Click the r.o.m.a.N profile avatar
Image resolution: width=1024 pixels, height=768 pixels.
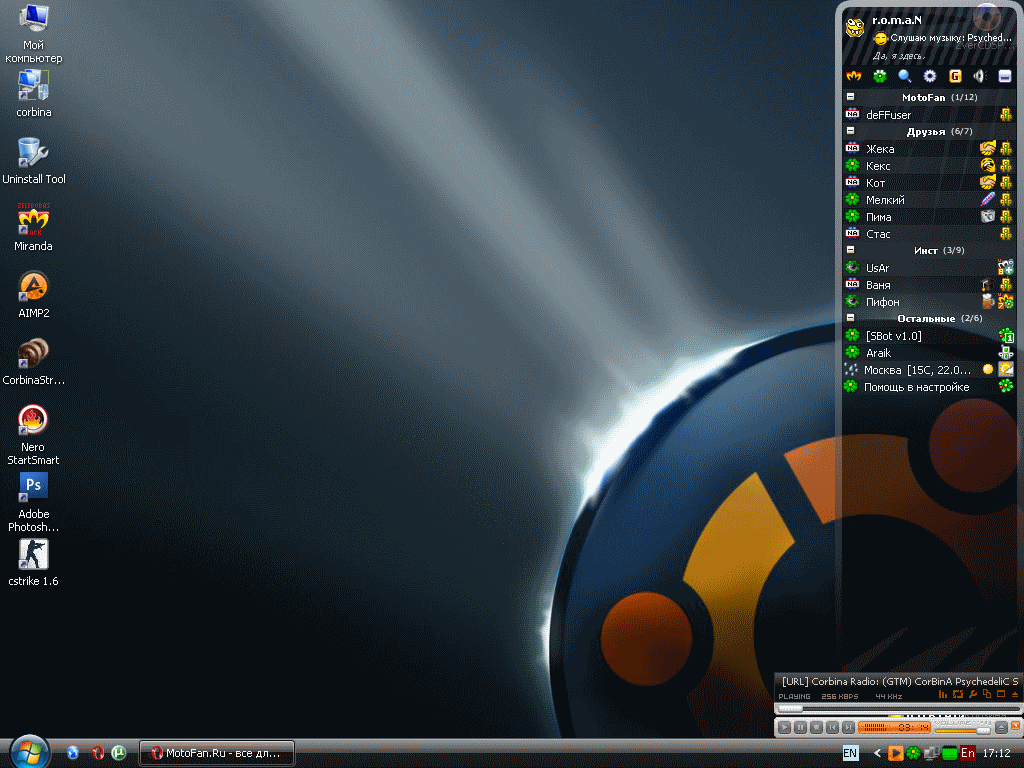[855, 27]
